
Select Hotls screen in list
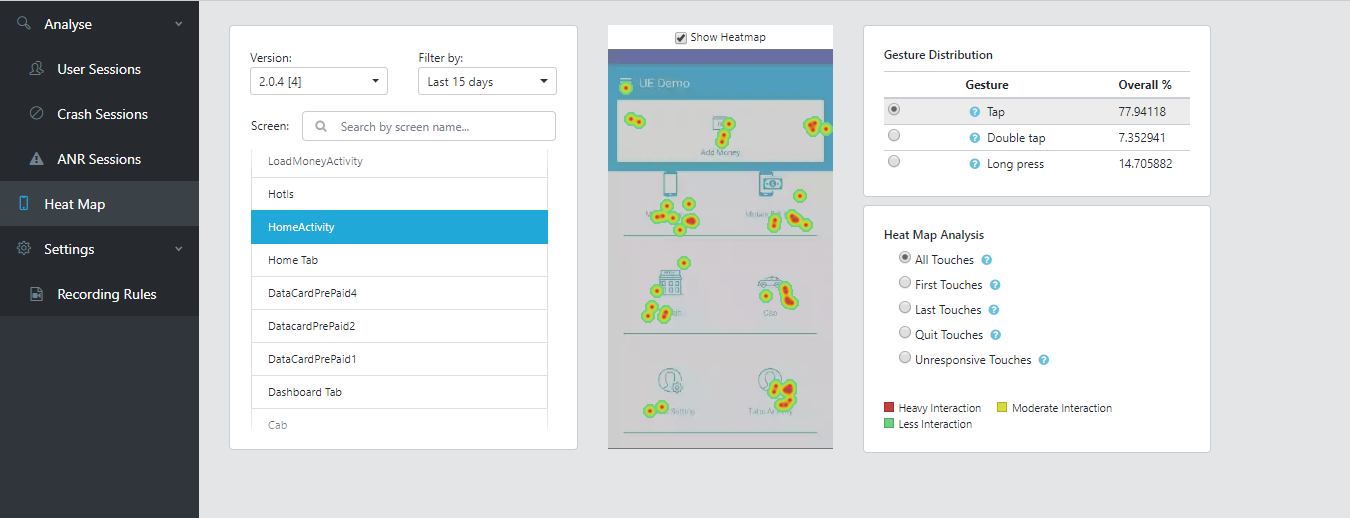(x=399, y=194)
